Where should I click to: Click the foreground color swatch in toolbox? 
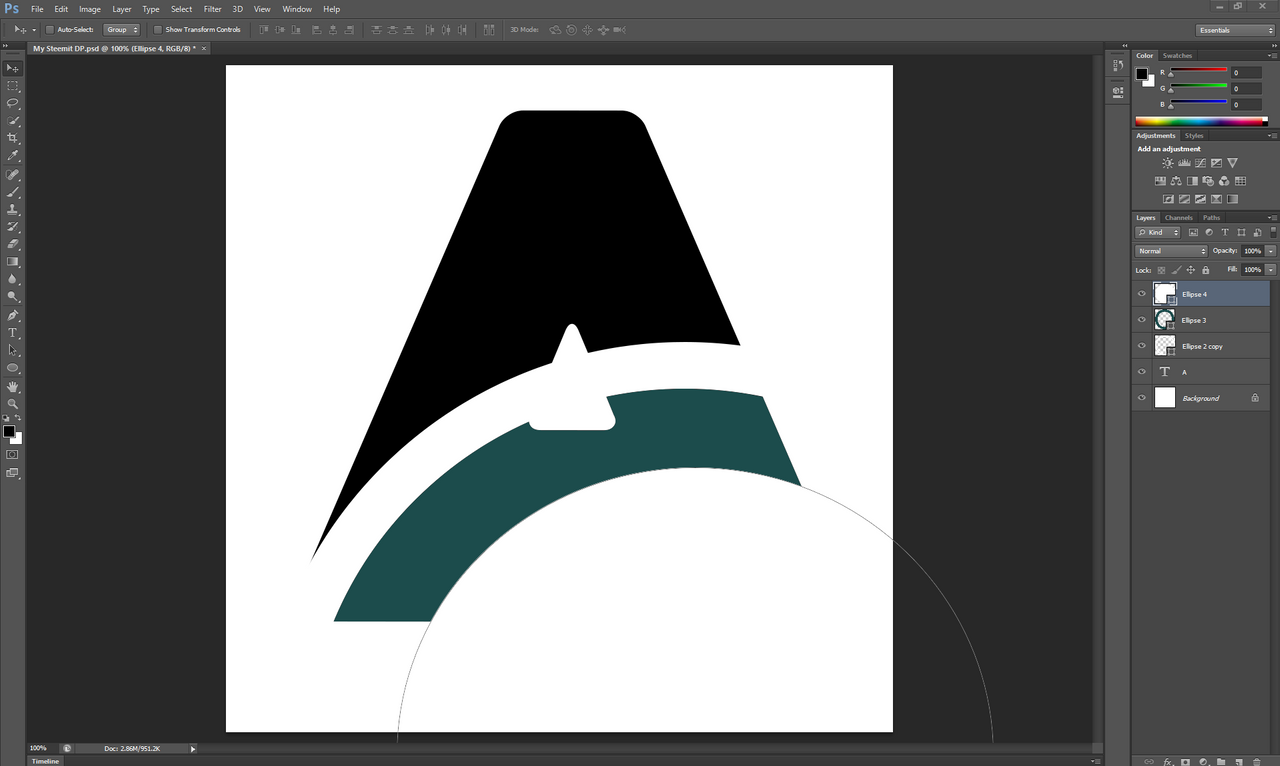pyautogui.click(x=9, y=432)
